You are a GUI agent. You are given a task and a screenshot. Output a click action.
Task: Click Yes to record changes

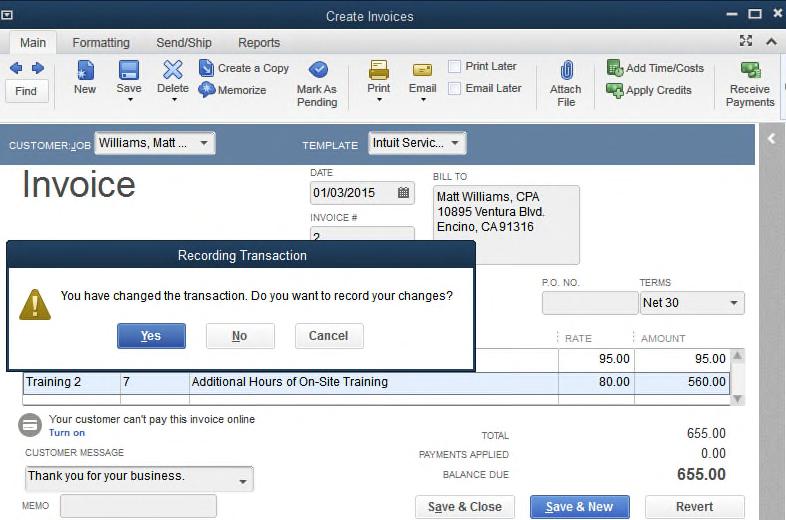[x=151, y=335]
